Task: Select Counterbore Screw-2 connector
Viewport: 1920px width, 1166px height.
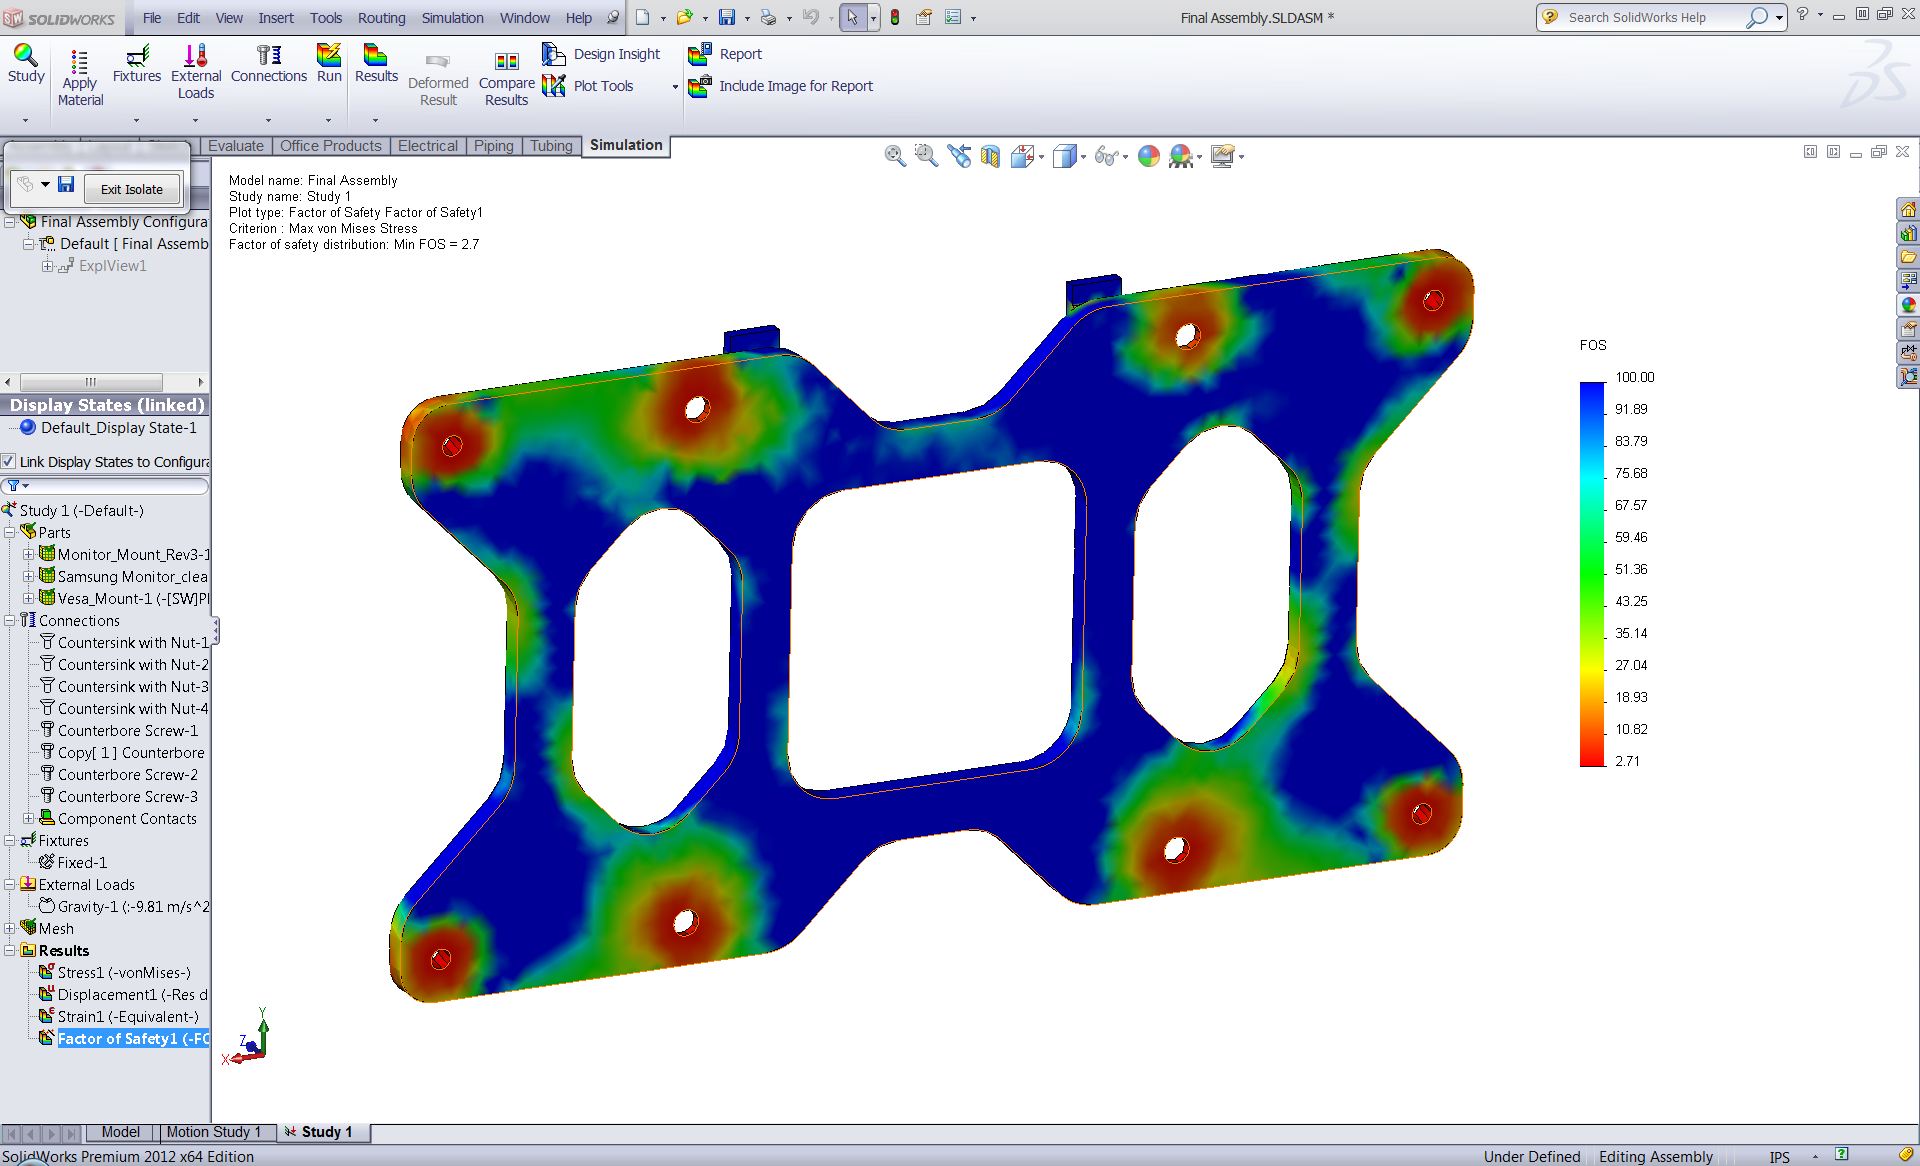Action: point(118,774)
